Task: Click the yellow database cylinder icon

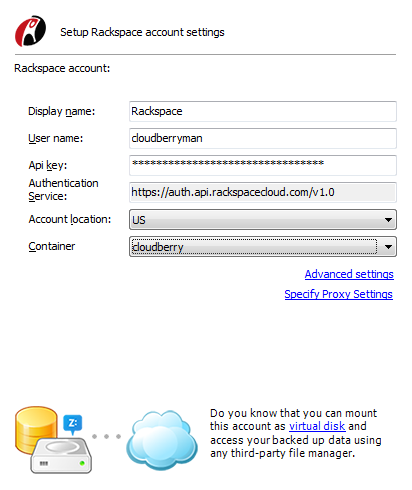Action: point(36,428)
